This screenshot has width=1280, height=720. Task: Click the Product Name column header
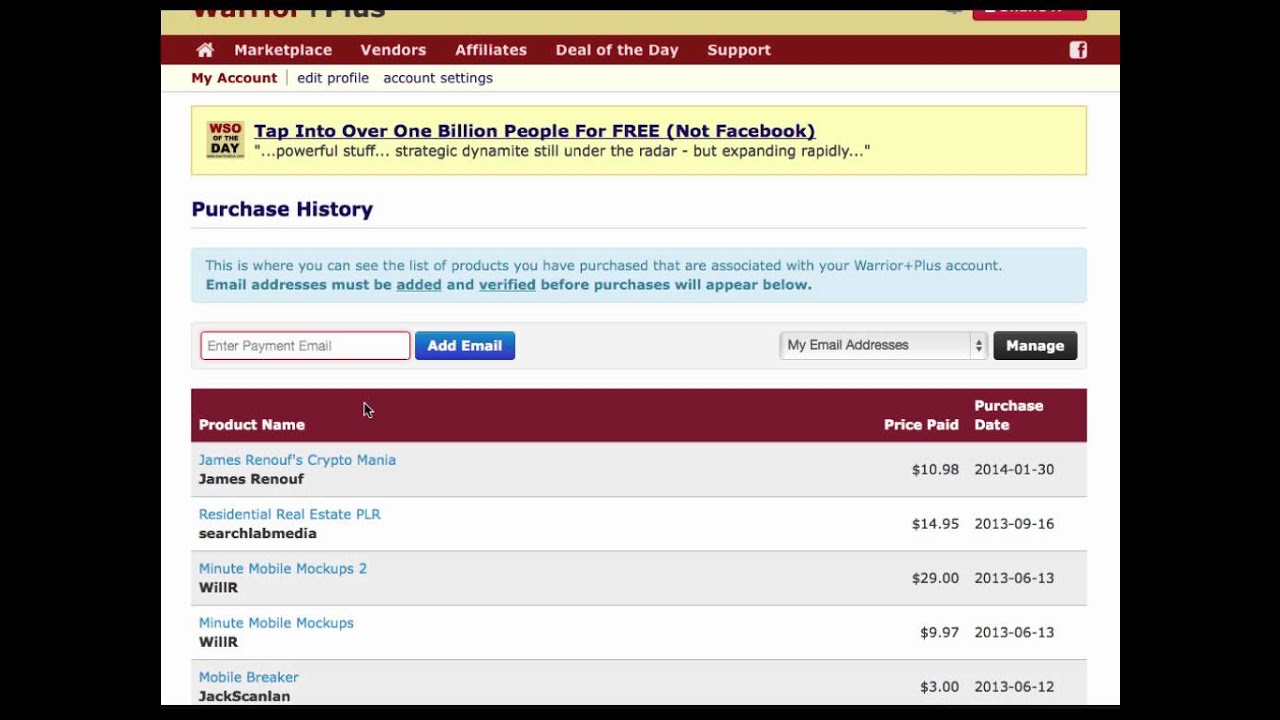(252, 425)
